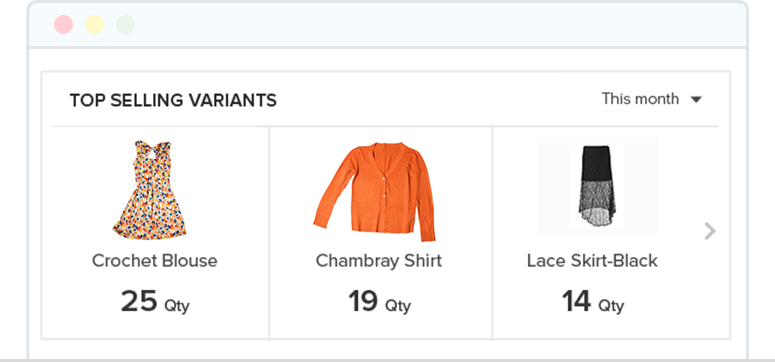Maximize window with green circle button
The width and height of the screenshot is (775, 362).
click(x=126, y=25)
